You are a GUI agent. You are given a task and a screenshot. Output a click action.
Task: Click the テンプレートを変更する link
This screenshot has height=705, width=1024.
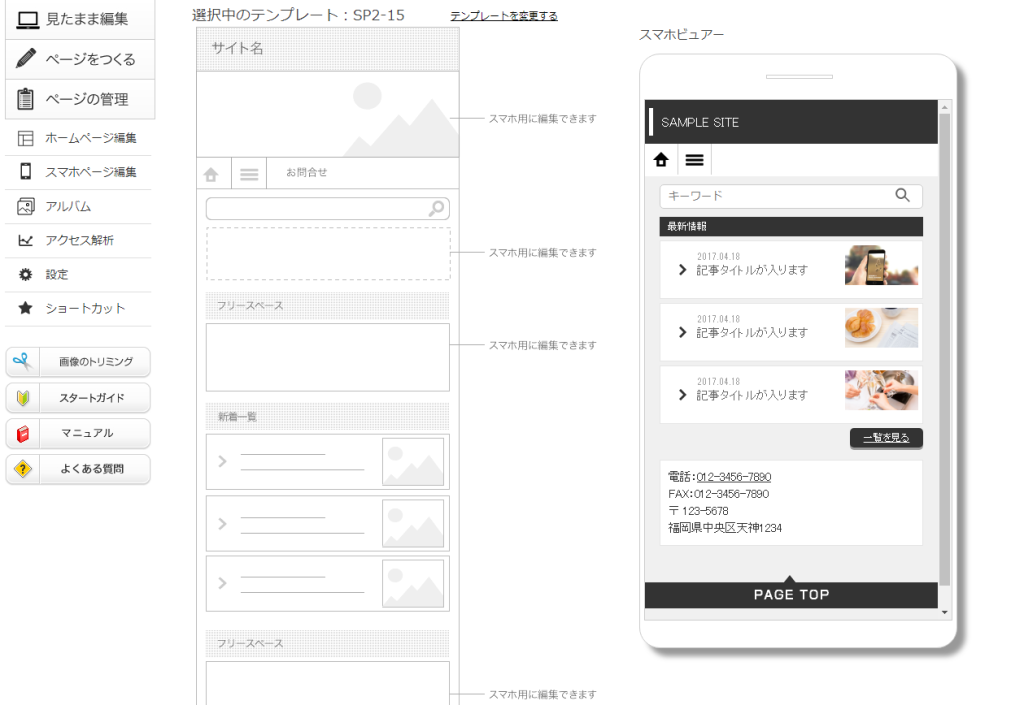[503, 15]
